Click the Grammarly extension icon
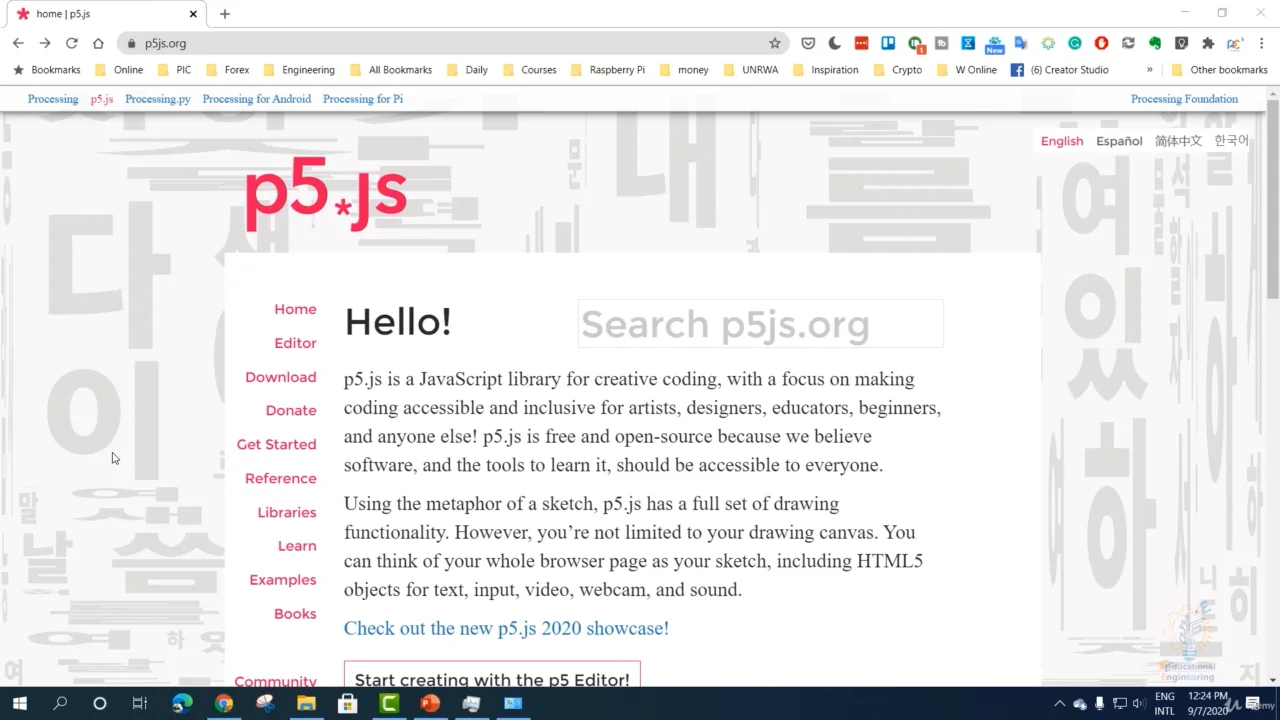Viewport: 1280px width, 720px height. click(1075, 43)
